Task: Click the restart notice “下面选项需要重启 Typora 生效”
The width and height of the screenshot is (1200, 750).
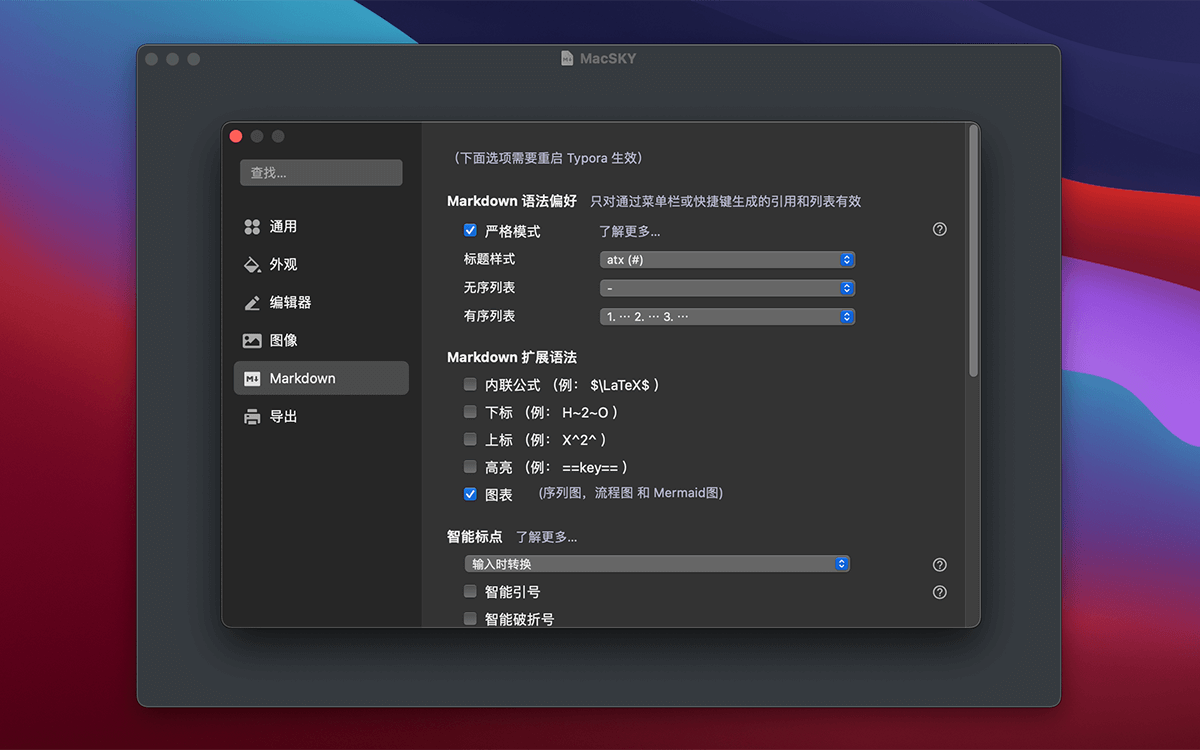Action: click(548, 158)
